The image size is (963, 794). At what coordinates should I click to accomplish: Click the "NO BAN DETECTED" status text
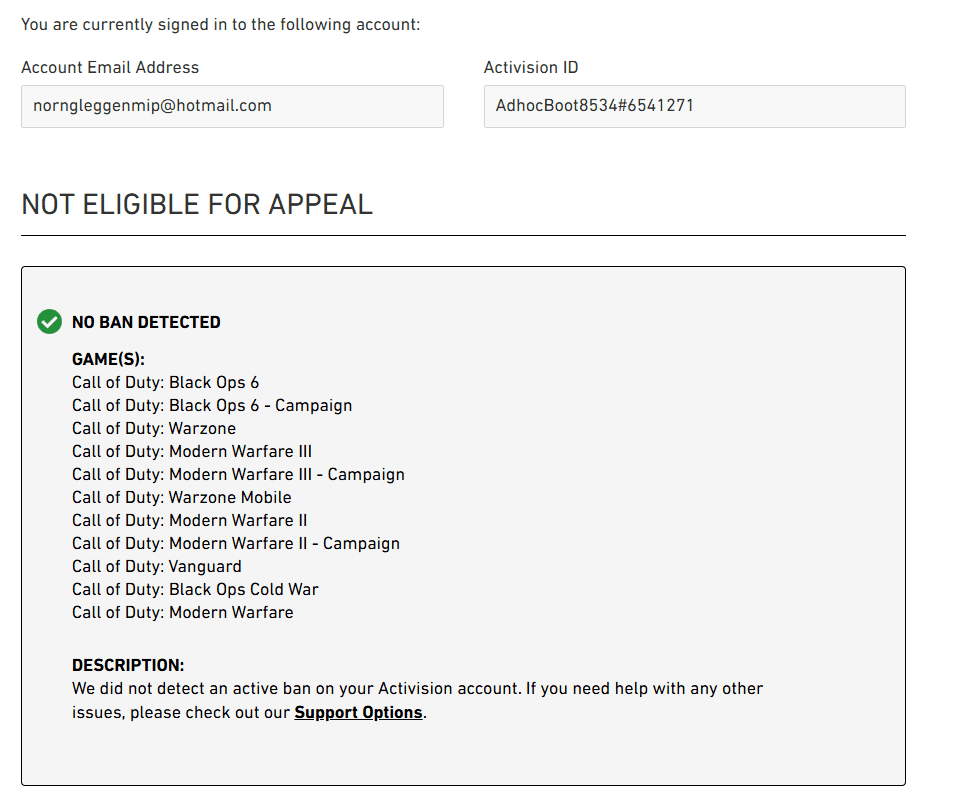(x=146, y=322)
